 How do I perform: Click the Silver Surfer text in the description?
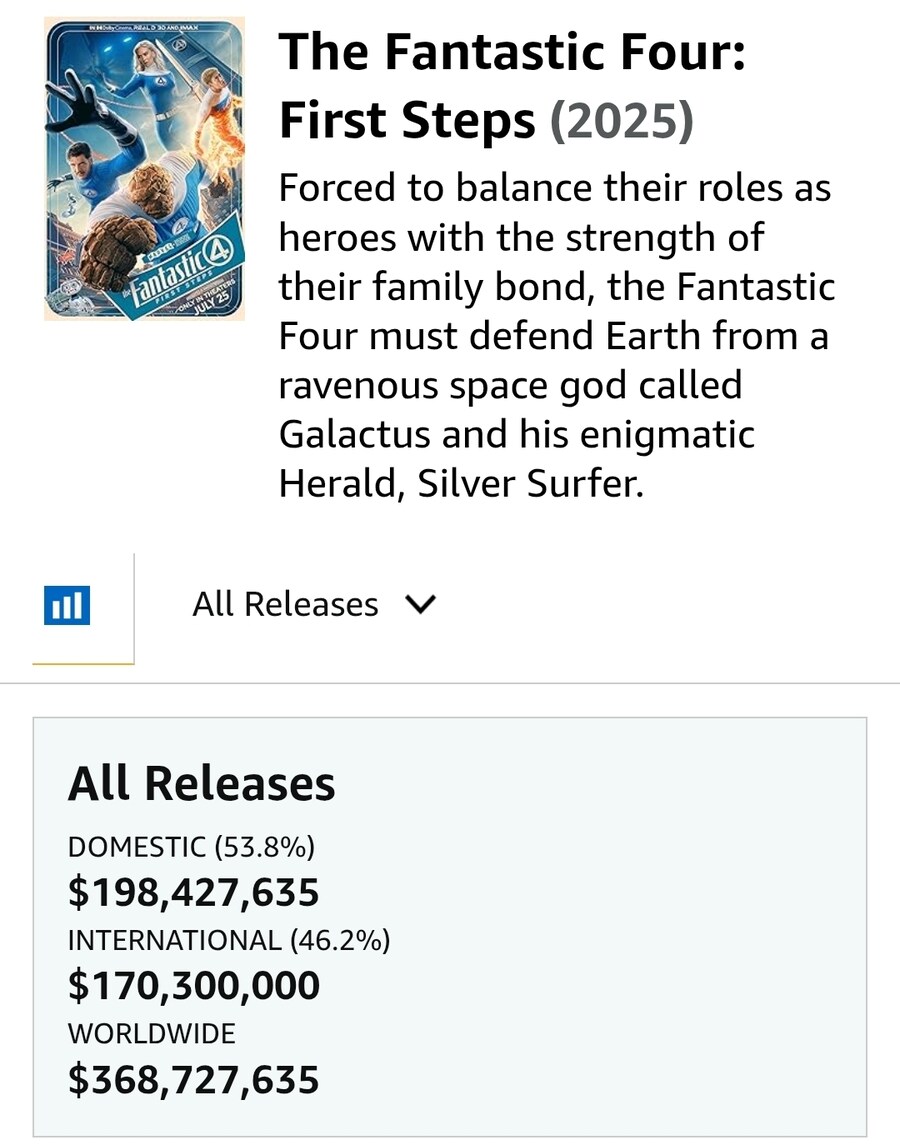click(x=530, y=483)
